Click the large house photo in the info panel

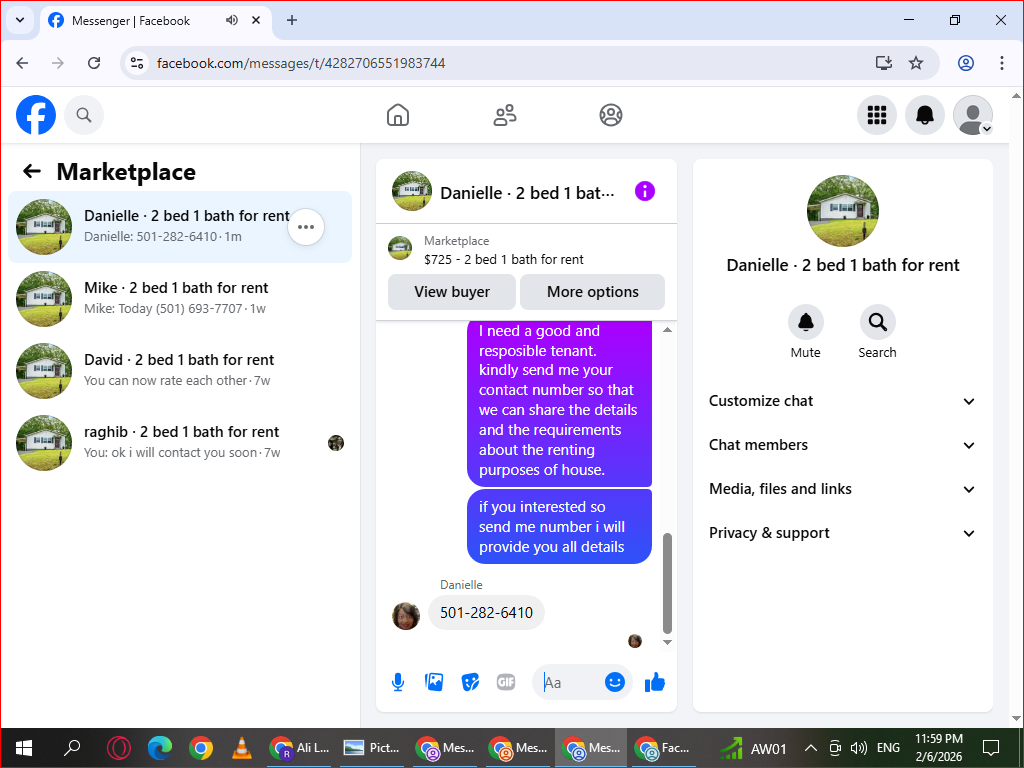pyautogui.click(x=842, y=211)
